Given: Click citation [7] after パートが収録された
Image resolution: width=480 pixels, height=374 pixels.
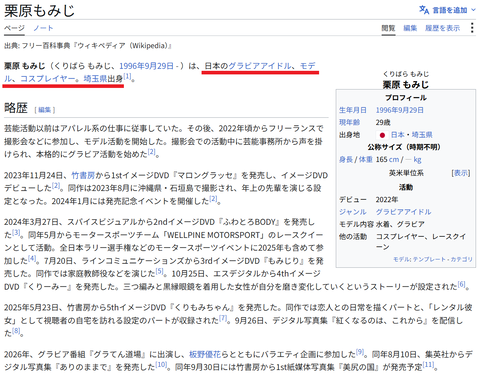Looking at the screenshot, I should [x=223, y=318].
